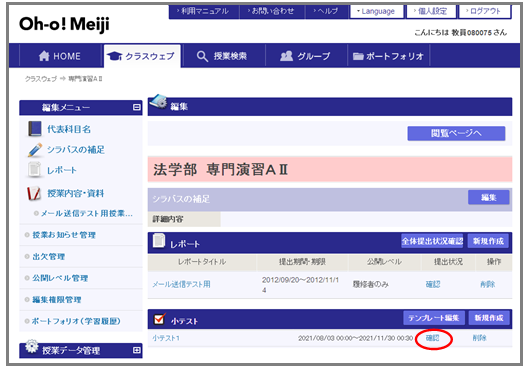
Task: Click the gear icon on 授業データ管理
Action: [x=32, y=346]
